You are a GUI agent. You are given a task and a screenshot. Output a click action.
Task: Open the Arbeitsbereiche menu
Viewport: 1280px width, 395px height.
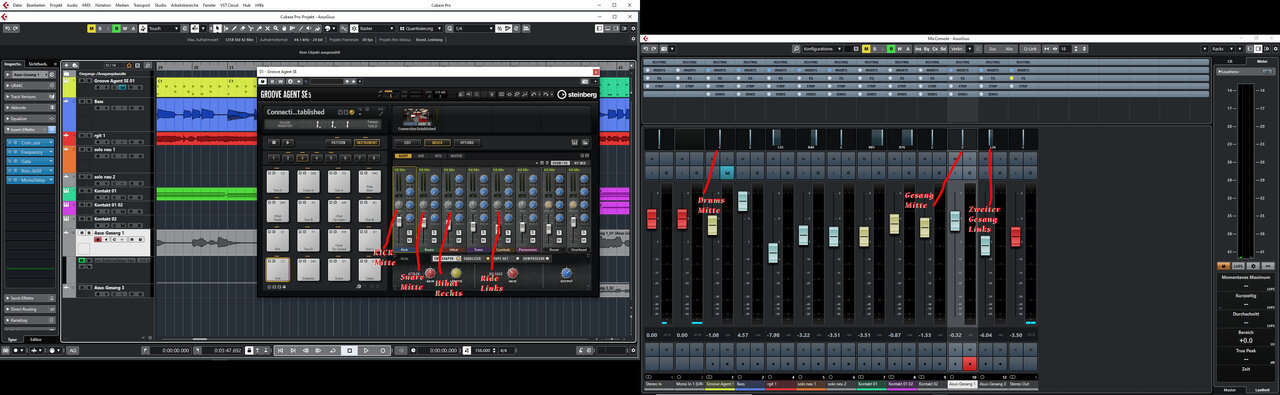(184, 5)
